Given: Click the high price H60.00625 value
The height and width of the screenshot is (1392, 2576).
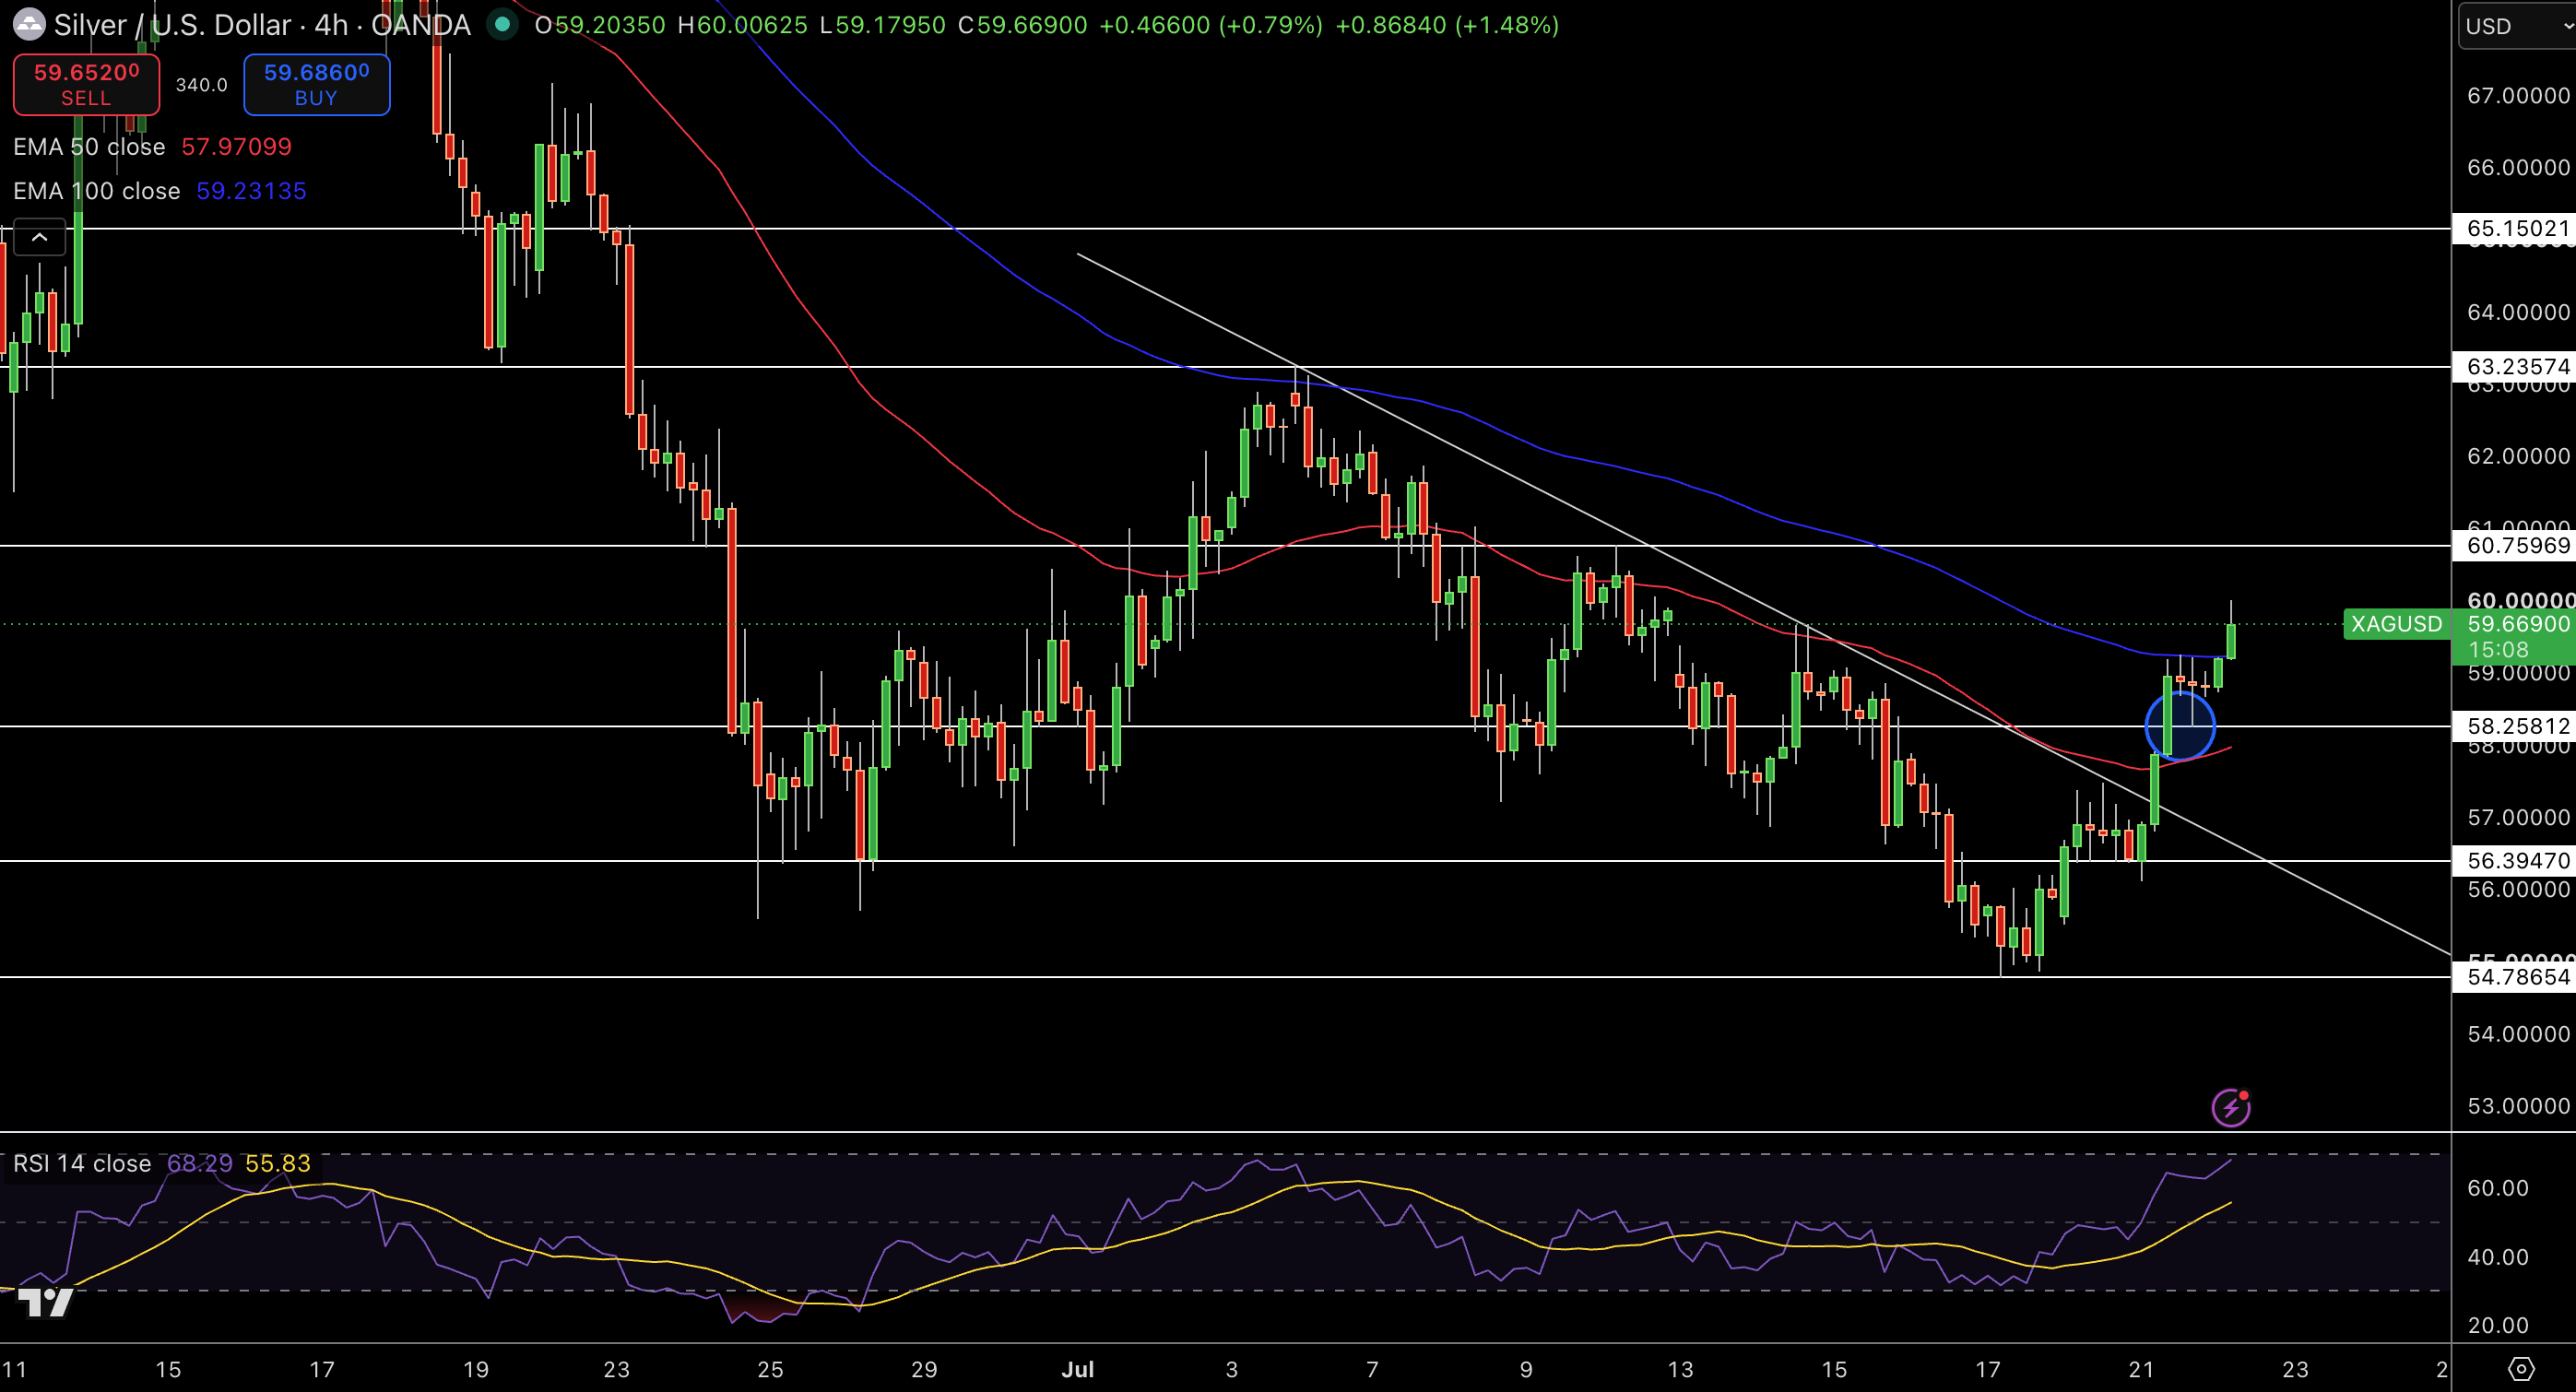Looking at the screenshot, I should 742,25.
